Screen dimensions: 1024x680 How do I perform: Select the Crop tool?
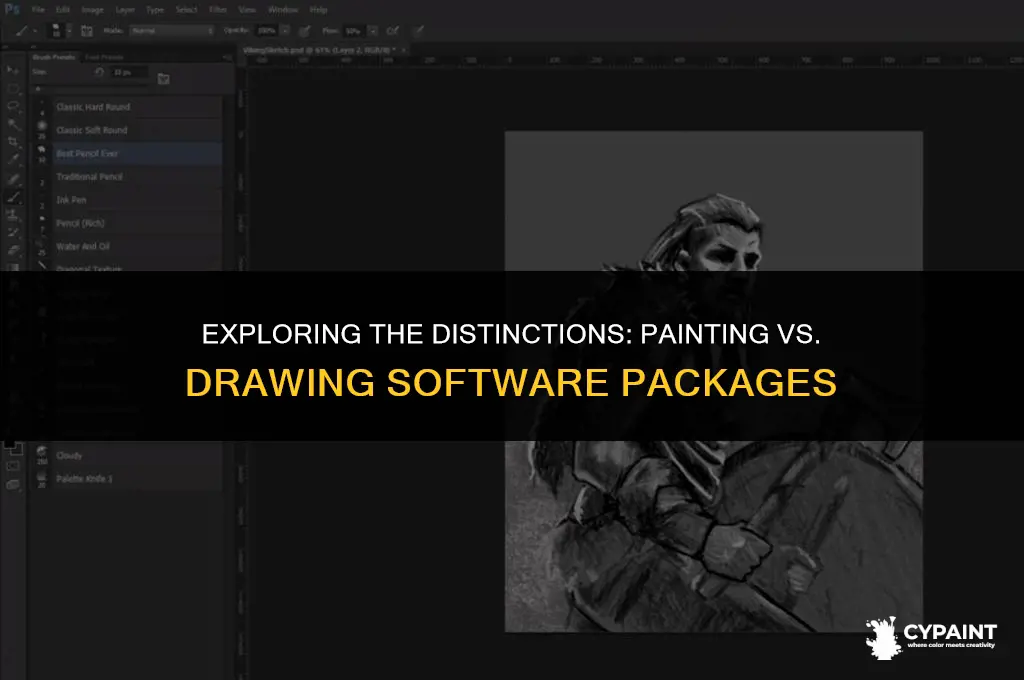tap(12, 141)
